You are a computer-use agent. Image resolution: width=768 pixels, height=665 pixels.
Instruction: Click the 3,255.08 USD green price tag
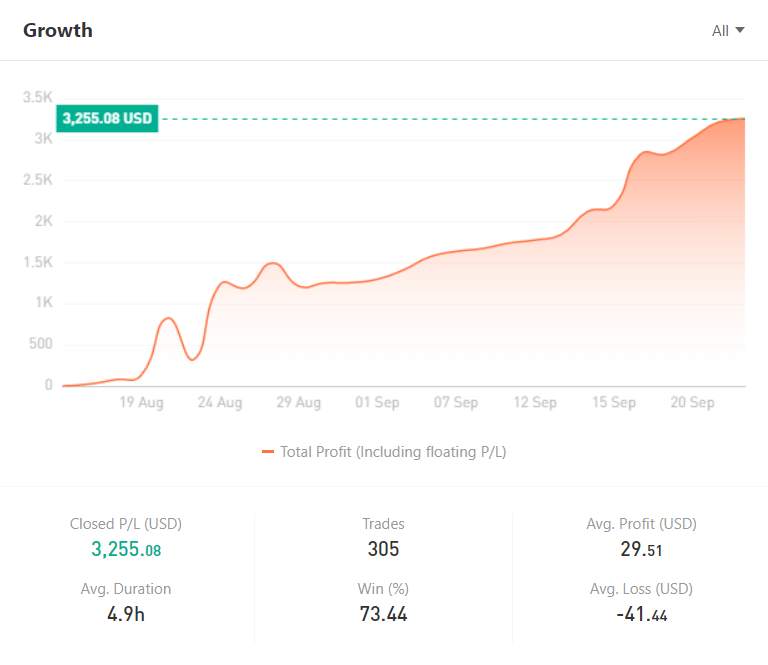click(107, 119)
